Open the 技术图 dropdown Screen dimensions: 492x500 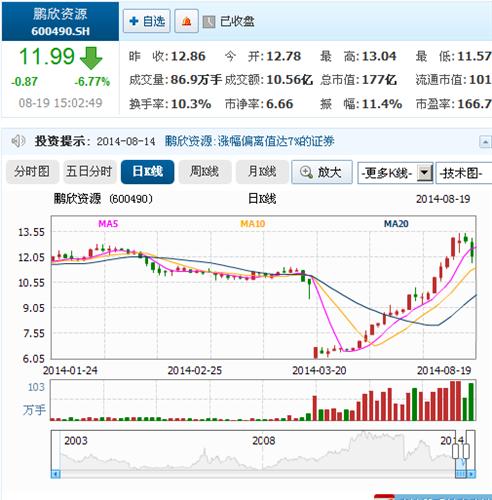tap(464, 173)
